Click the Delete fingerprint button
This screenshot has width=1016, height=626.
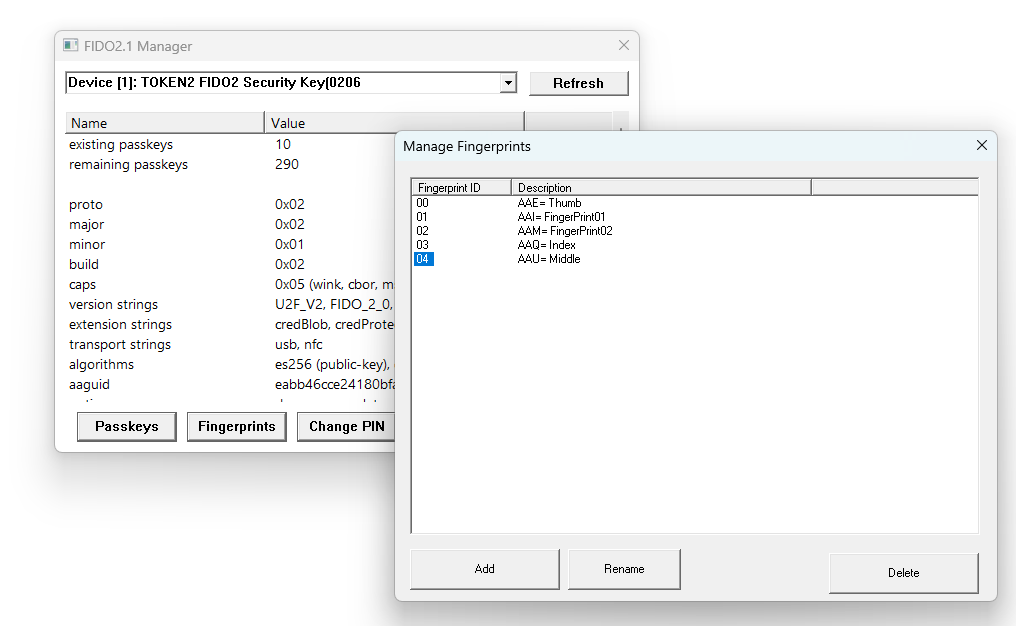point(903,572)
